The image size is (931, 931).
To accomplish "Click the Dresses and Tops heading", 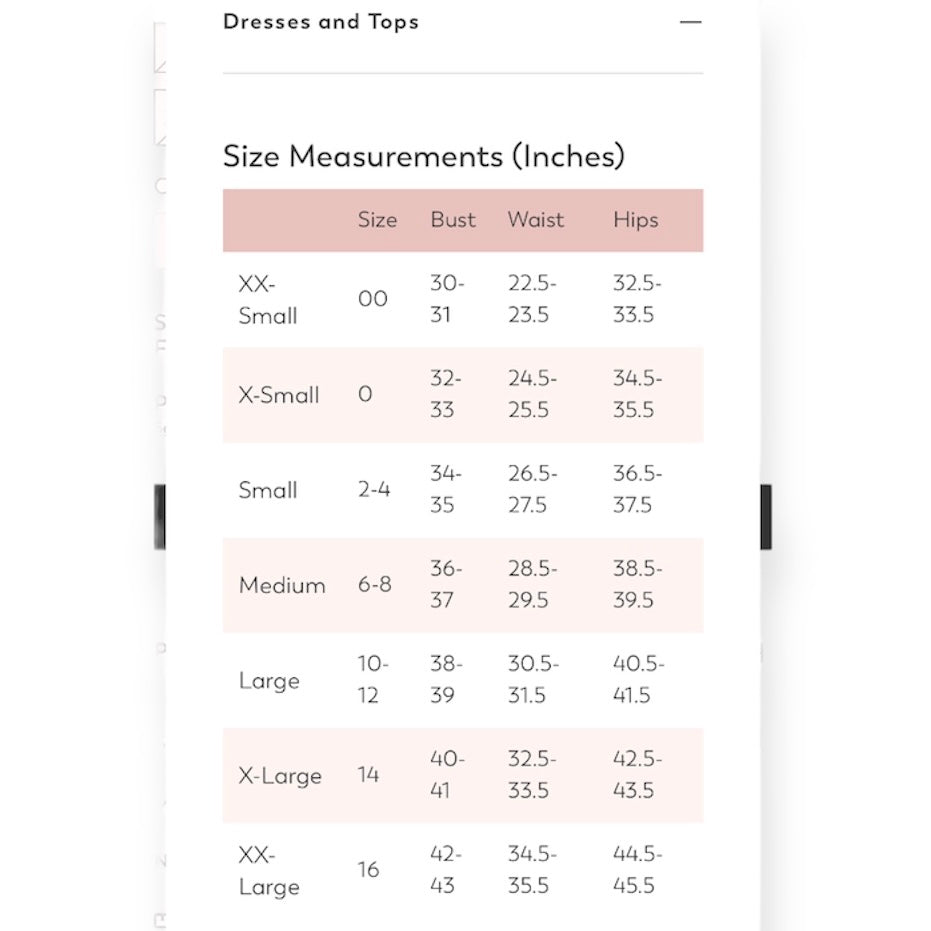I will click(x=321, y=22).
